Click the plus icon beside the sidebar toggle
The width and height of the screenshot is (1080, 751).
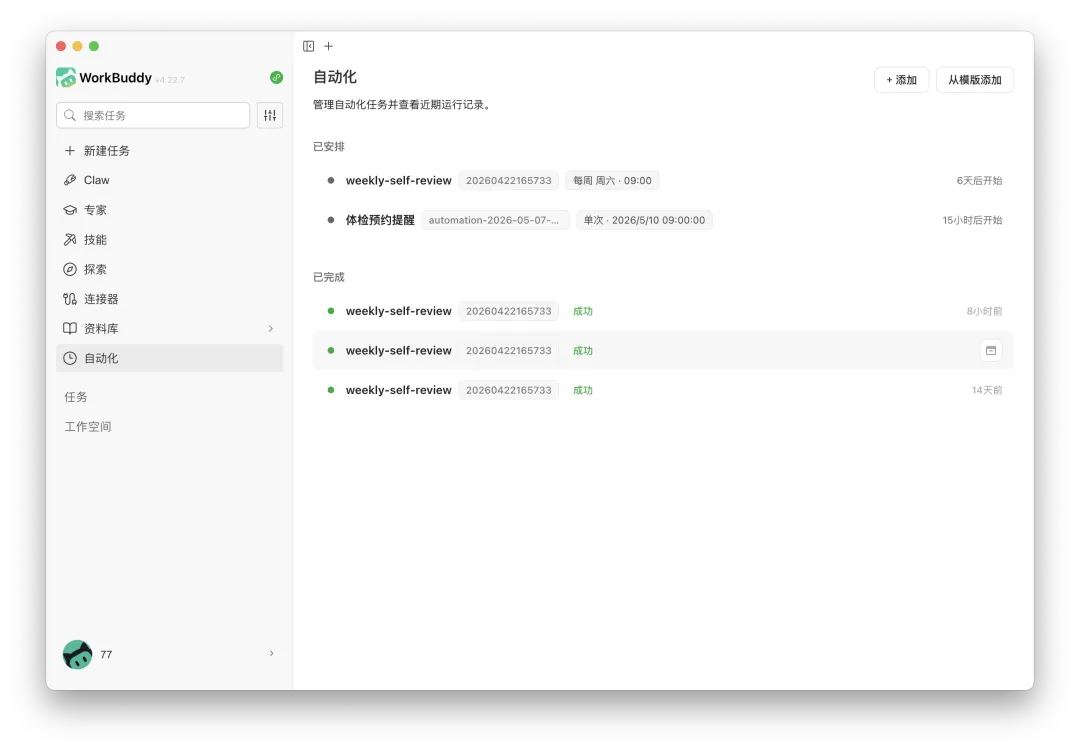point(329,46)
